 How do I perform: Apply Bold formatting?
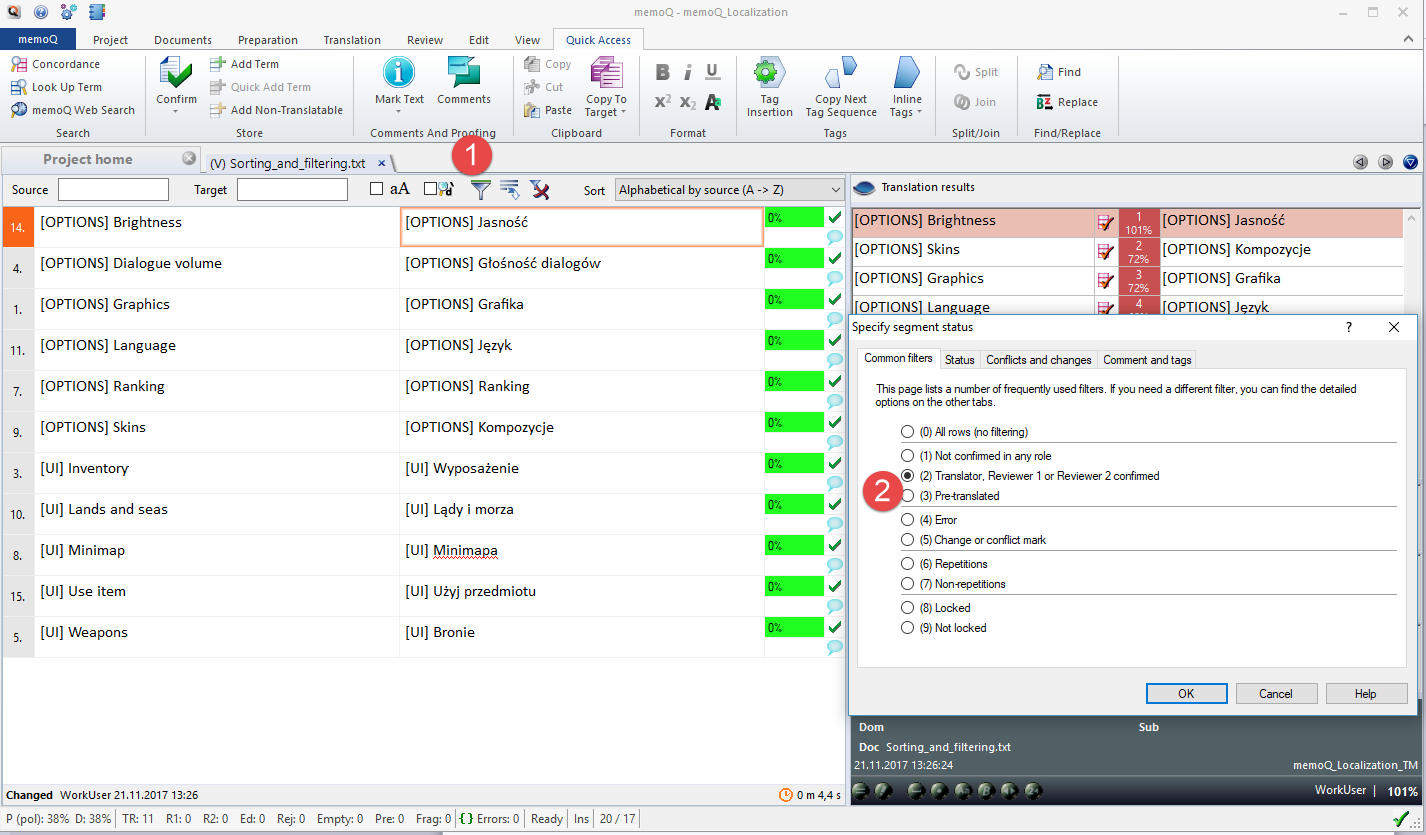tap(662, 72)
